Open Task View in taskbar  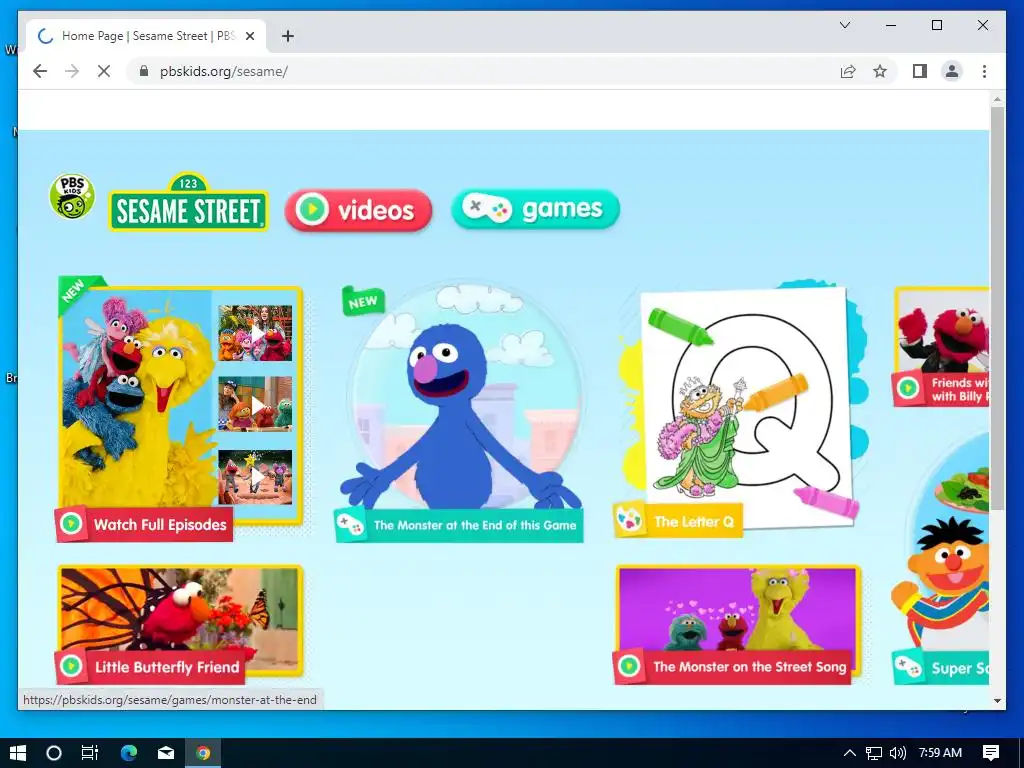point(89,753)
